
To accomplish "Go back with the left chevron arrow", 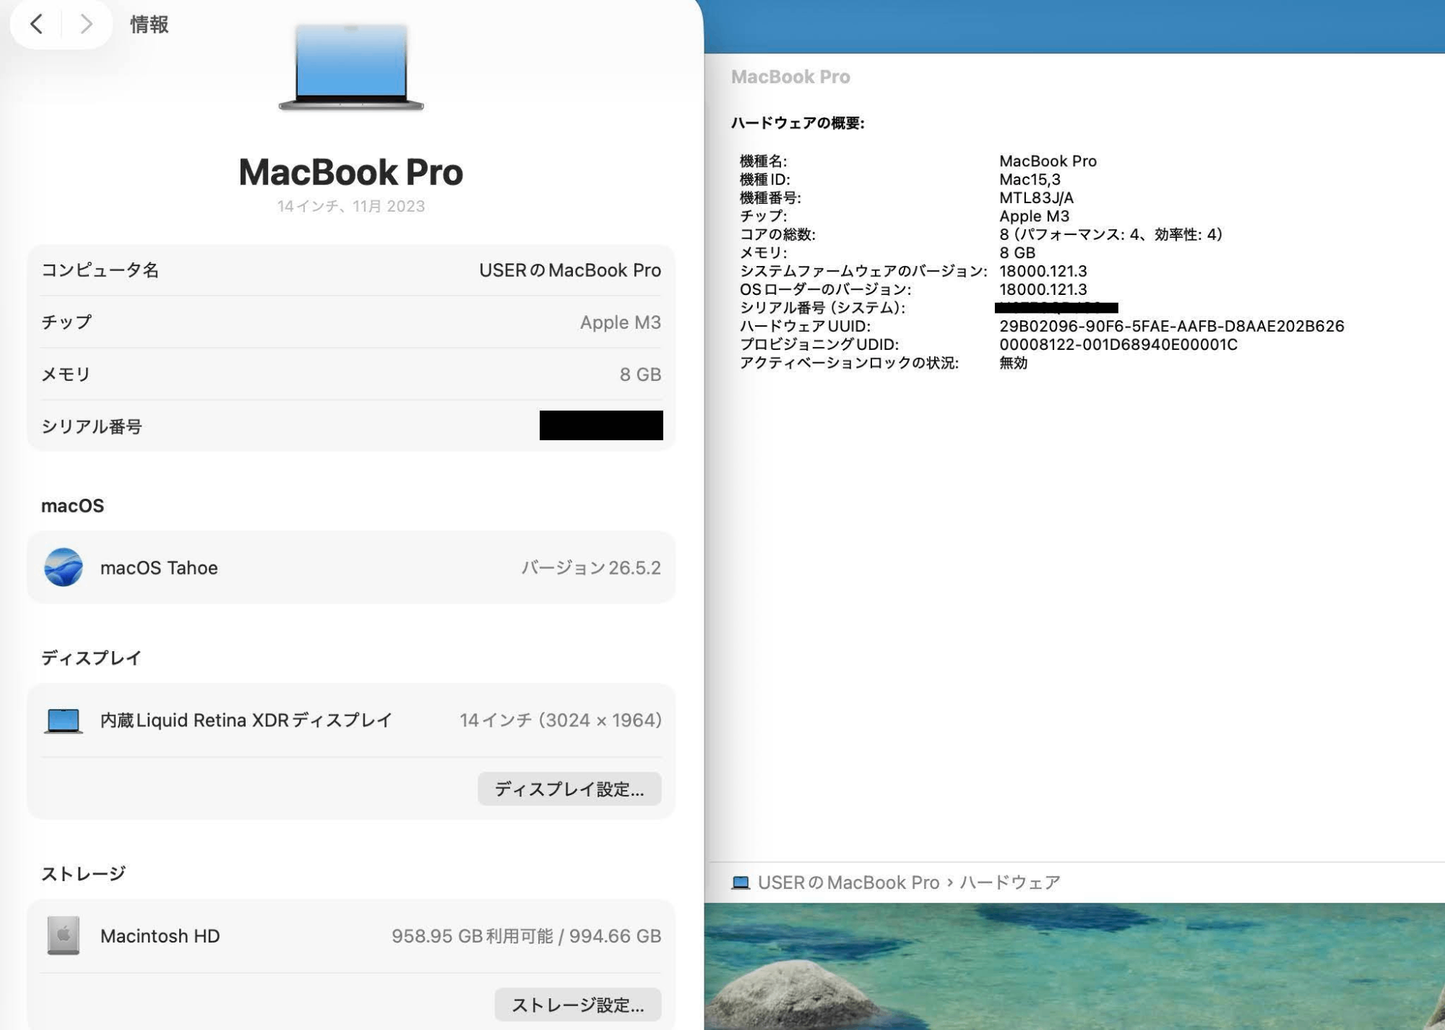I will 37,24.
